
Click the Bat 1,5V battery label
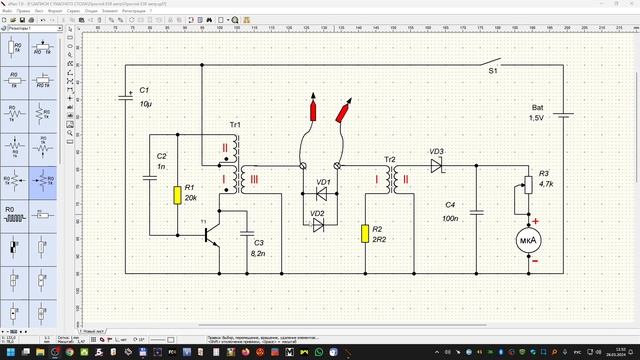(x=537, y=113)
